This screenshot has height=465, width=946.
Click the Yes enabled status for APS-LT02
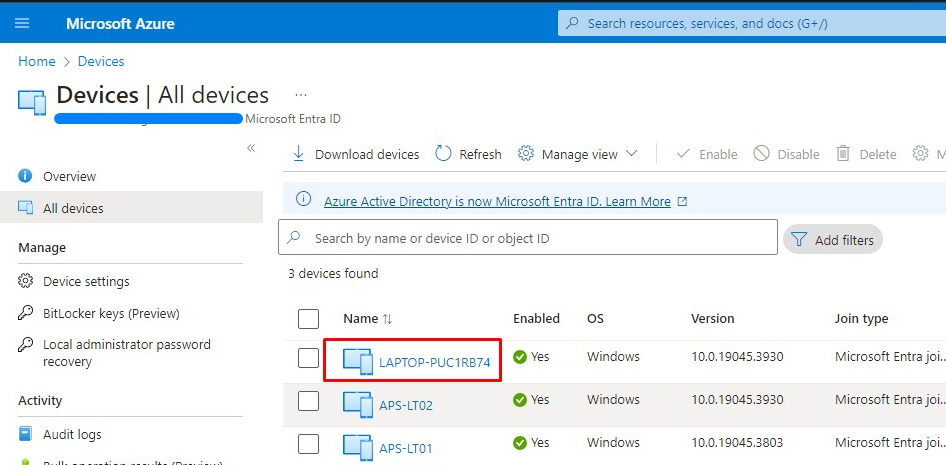pos(531,399)
